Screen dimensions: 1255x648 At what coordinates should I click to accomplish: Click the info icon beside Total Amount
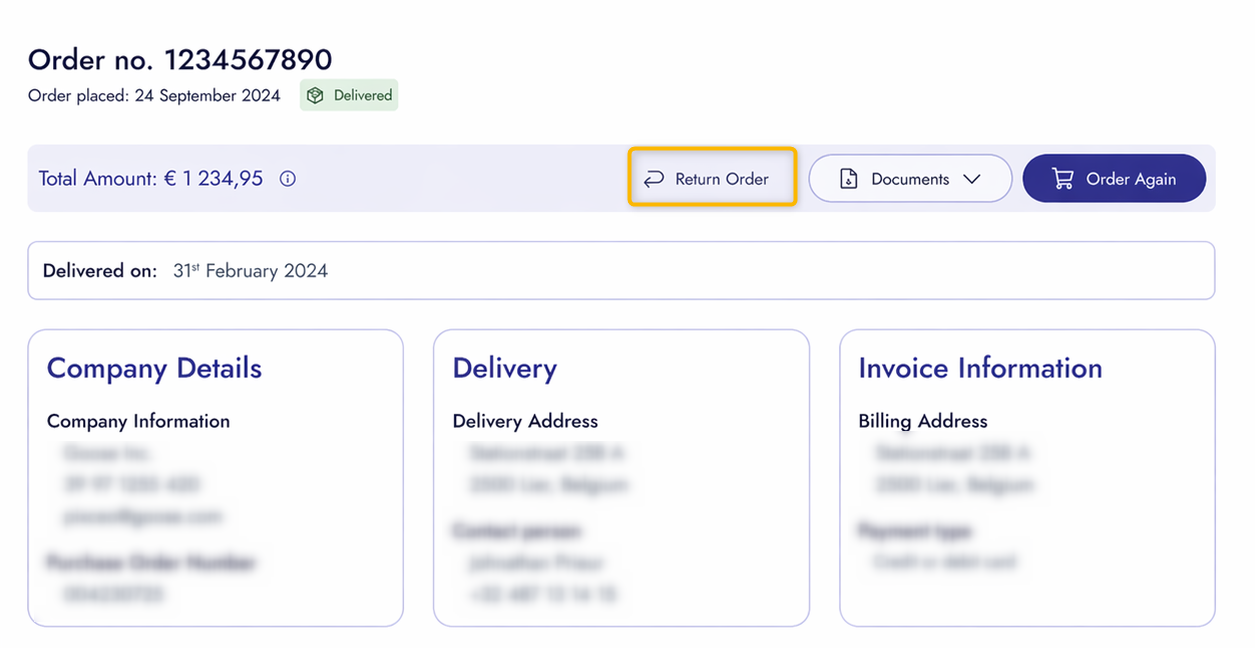288,179
